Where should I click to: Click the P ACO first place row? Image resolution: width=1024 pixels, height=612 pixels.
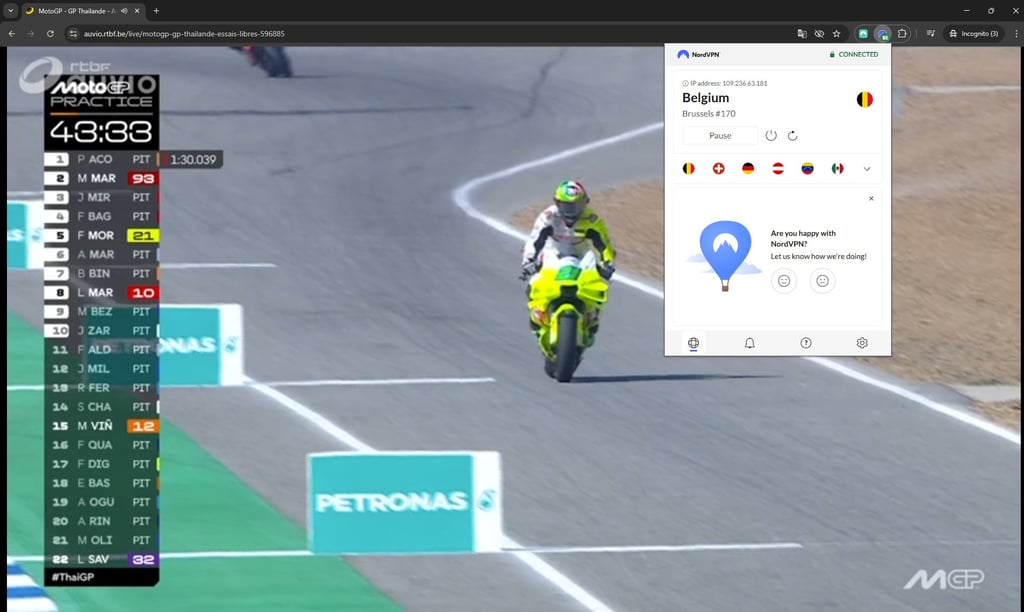pyautogui.click(x=101, y=159)
